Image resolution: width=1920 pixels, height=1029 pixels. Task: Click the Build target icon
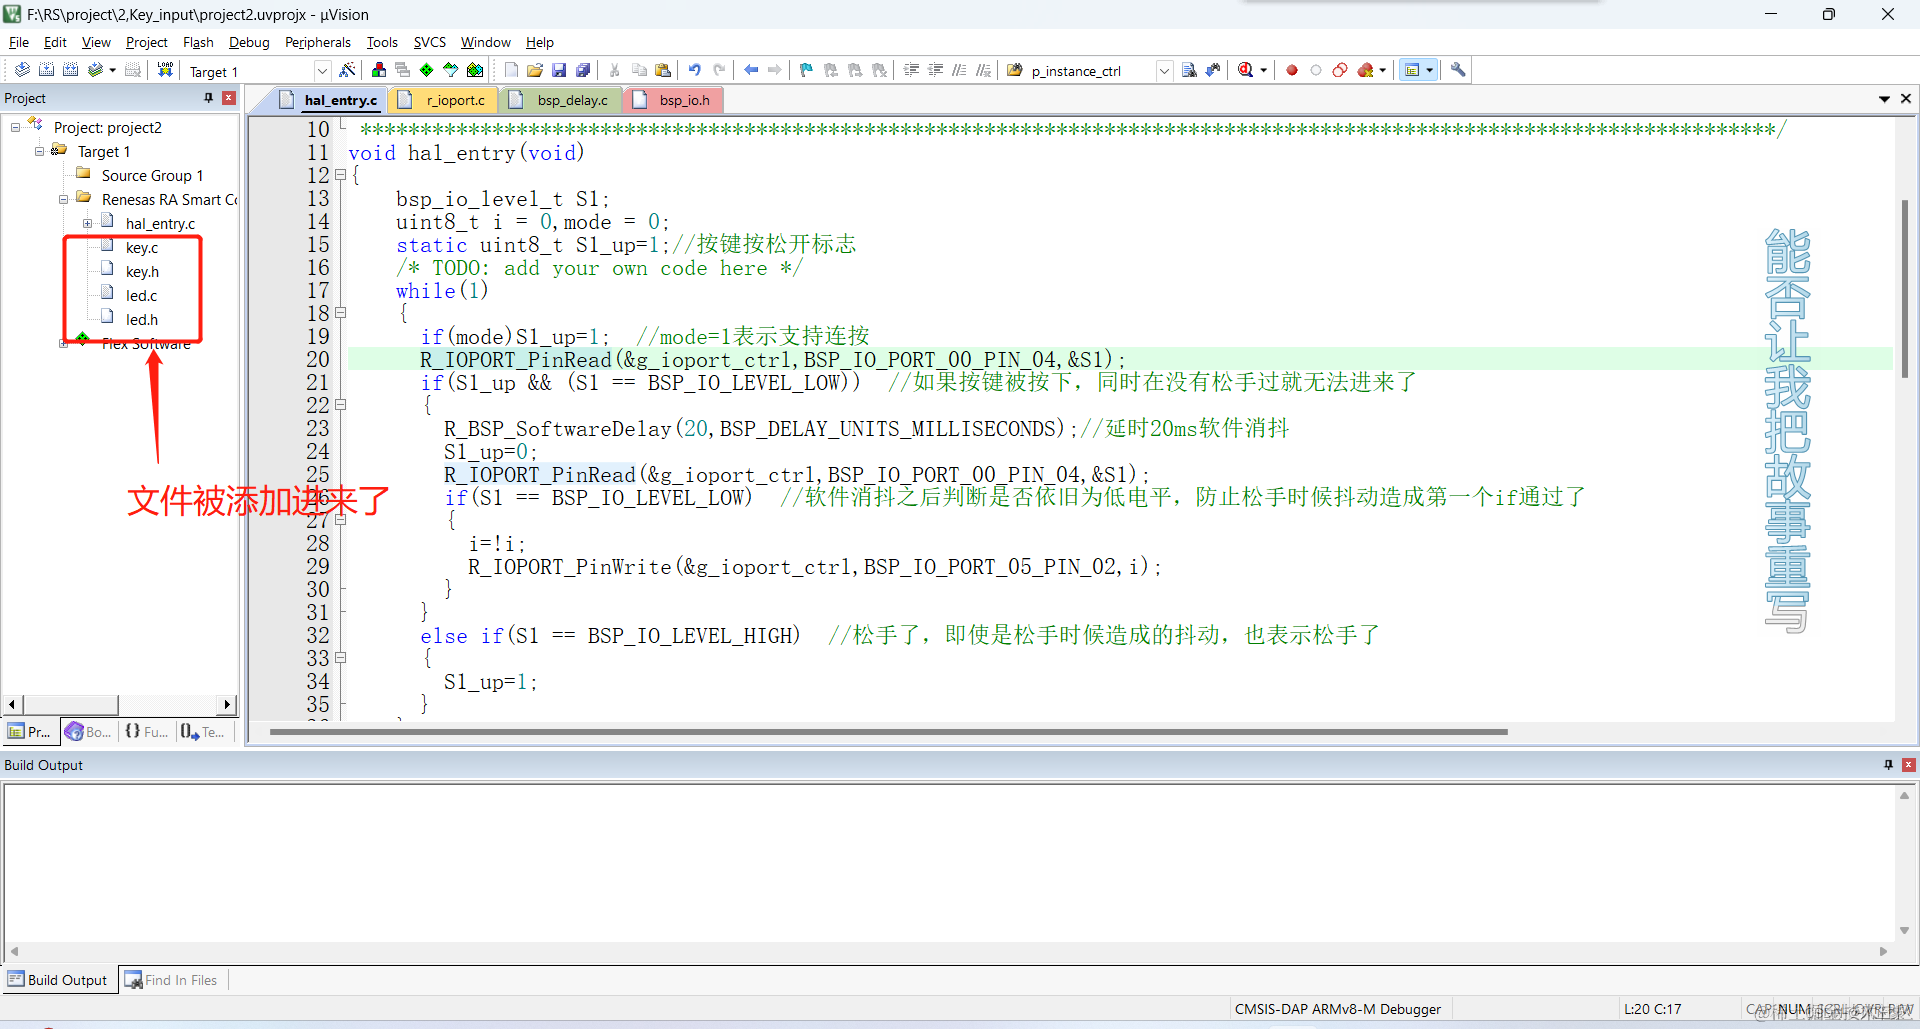(47, 70)
